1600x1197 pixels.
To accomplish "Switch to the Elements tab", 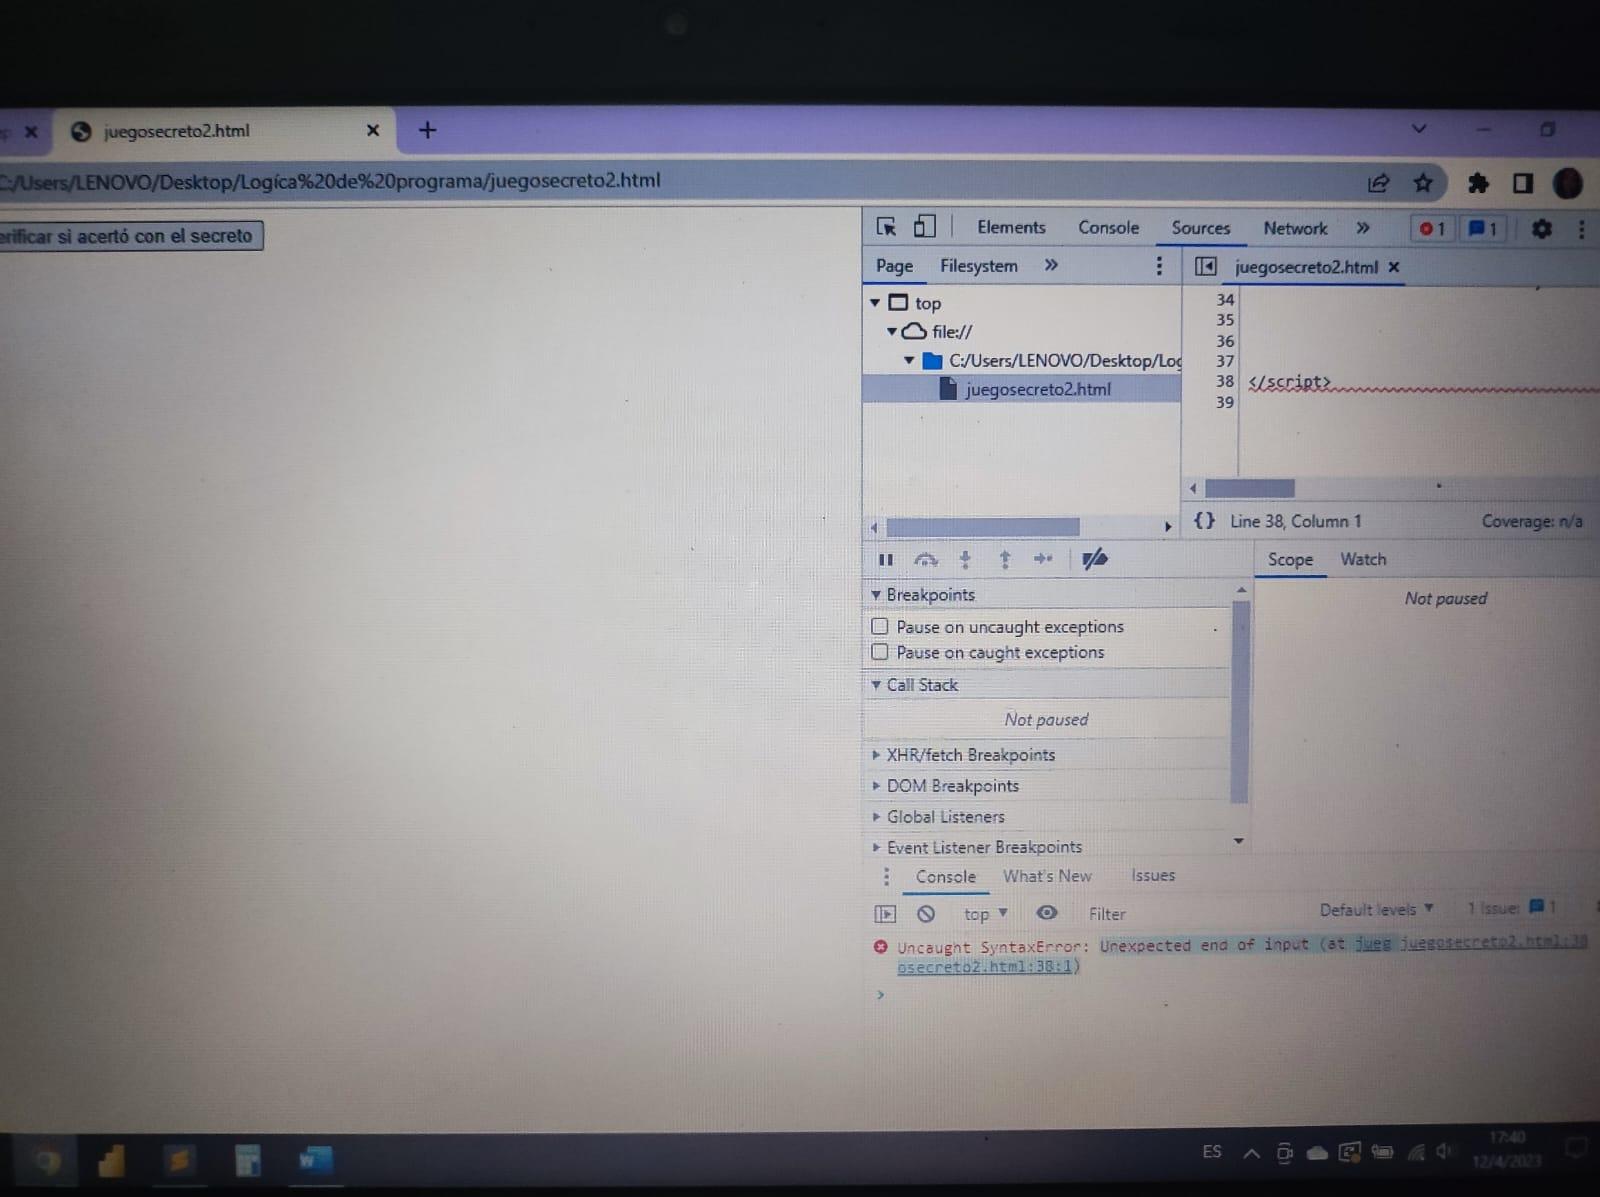I will tap(1011, 227).
